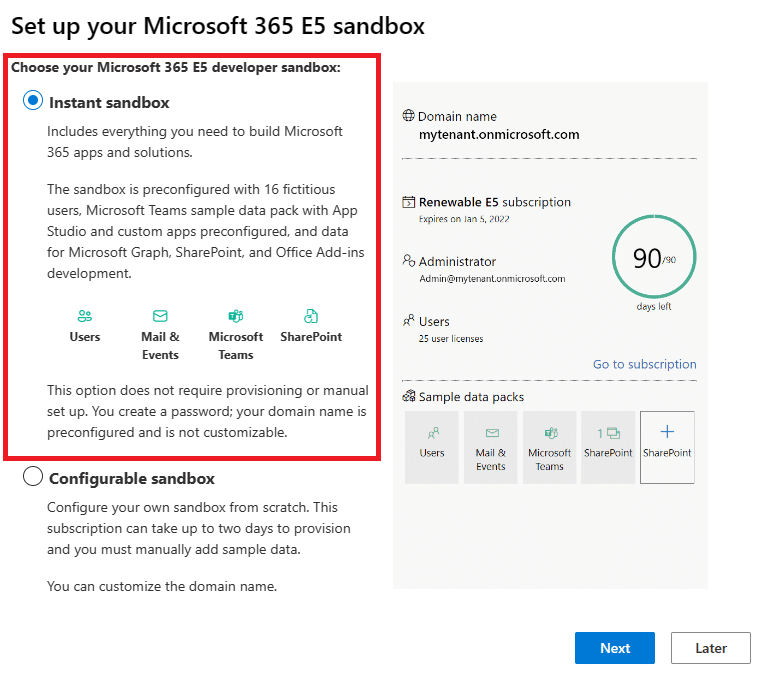
Task: Click the mytenant.onmicrosoft.com domain name text
Action: pyautogui.click(x=499, y=134)
